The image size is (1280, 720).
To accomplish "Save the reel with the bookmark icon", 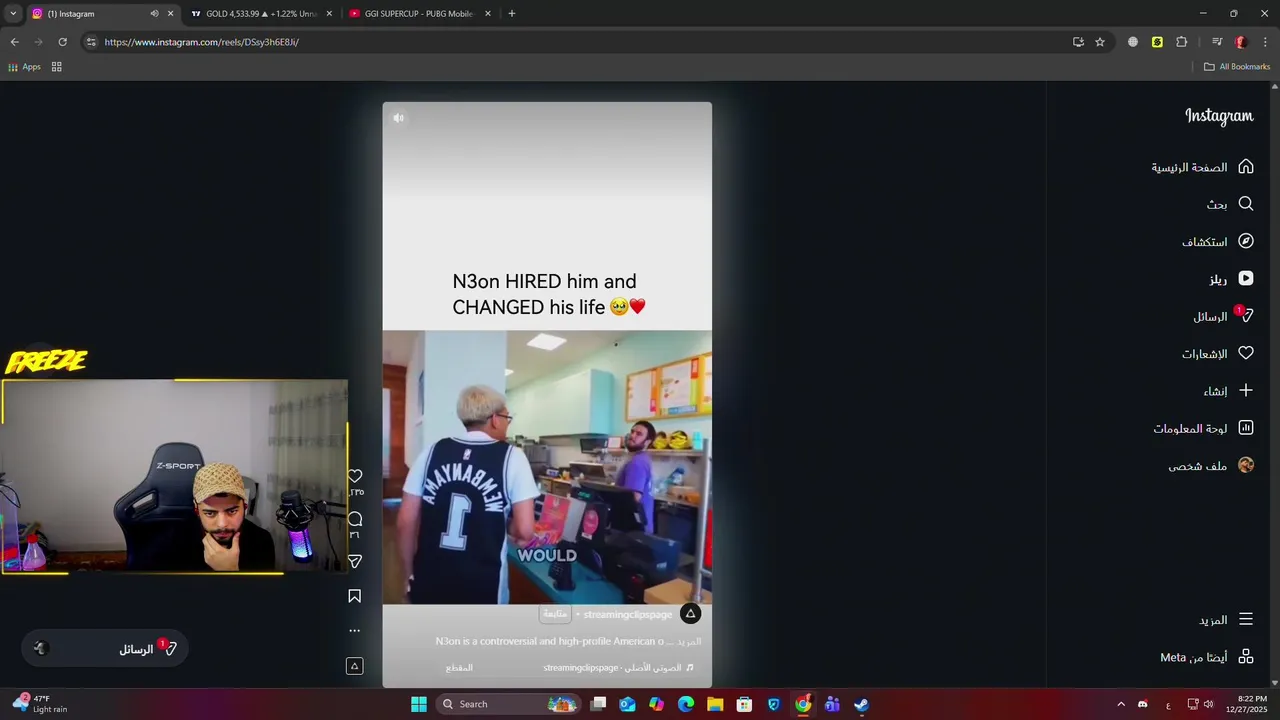I will 354,596.
